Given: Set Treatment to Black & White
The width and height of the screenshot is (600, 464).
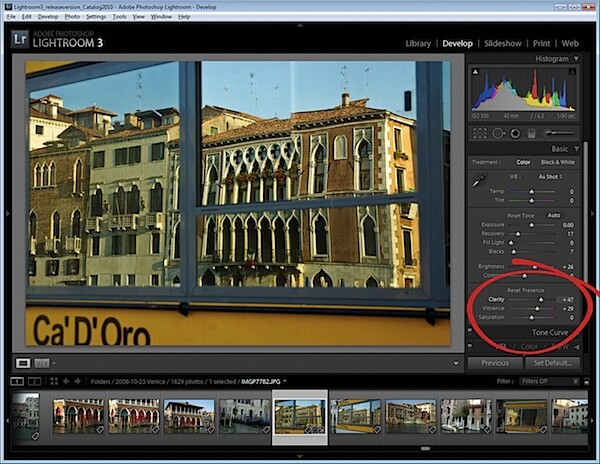Looking at the screenshot, I should (558, 162).
